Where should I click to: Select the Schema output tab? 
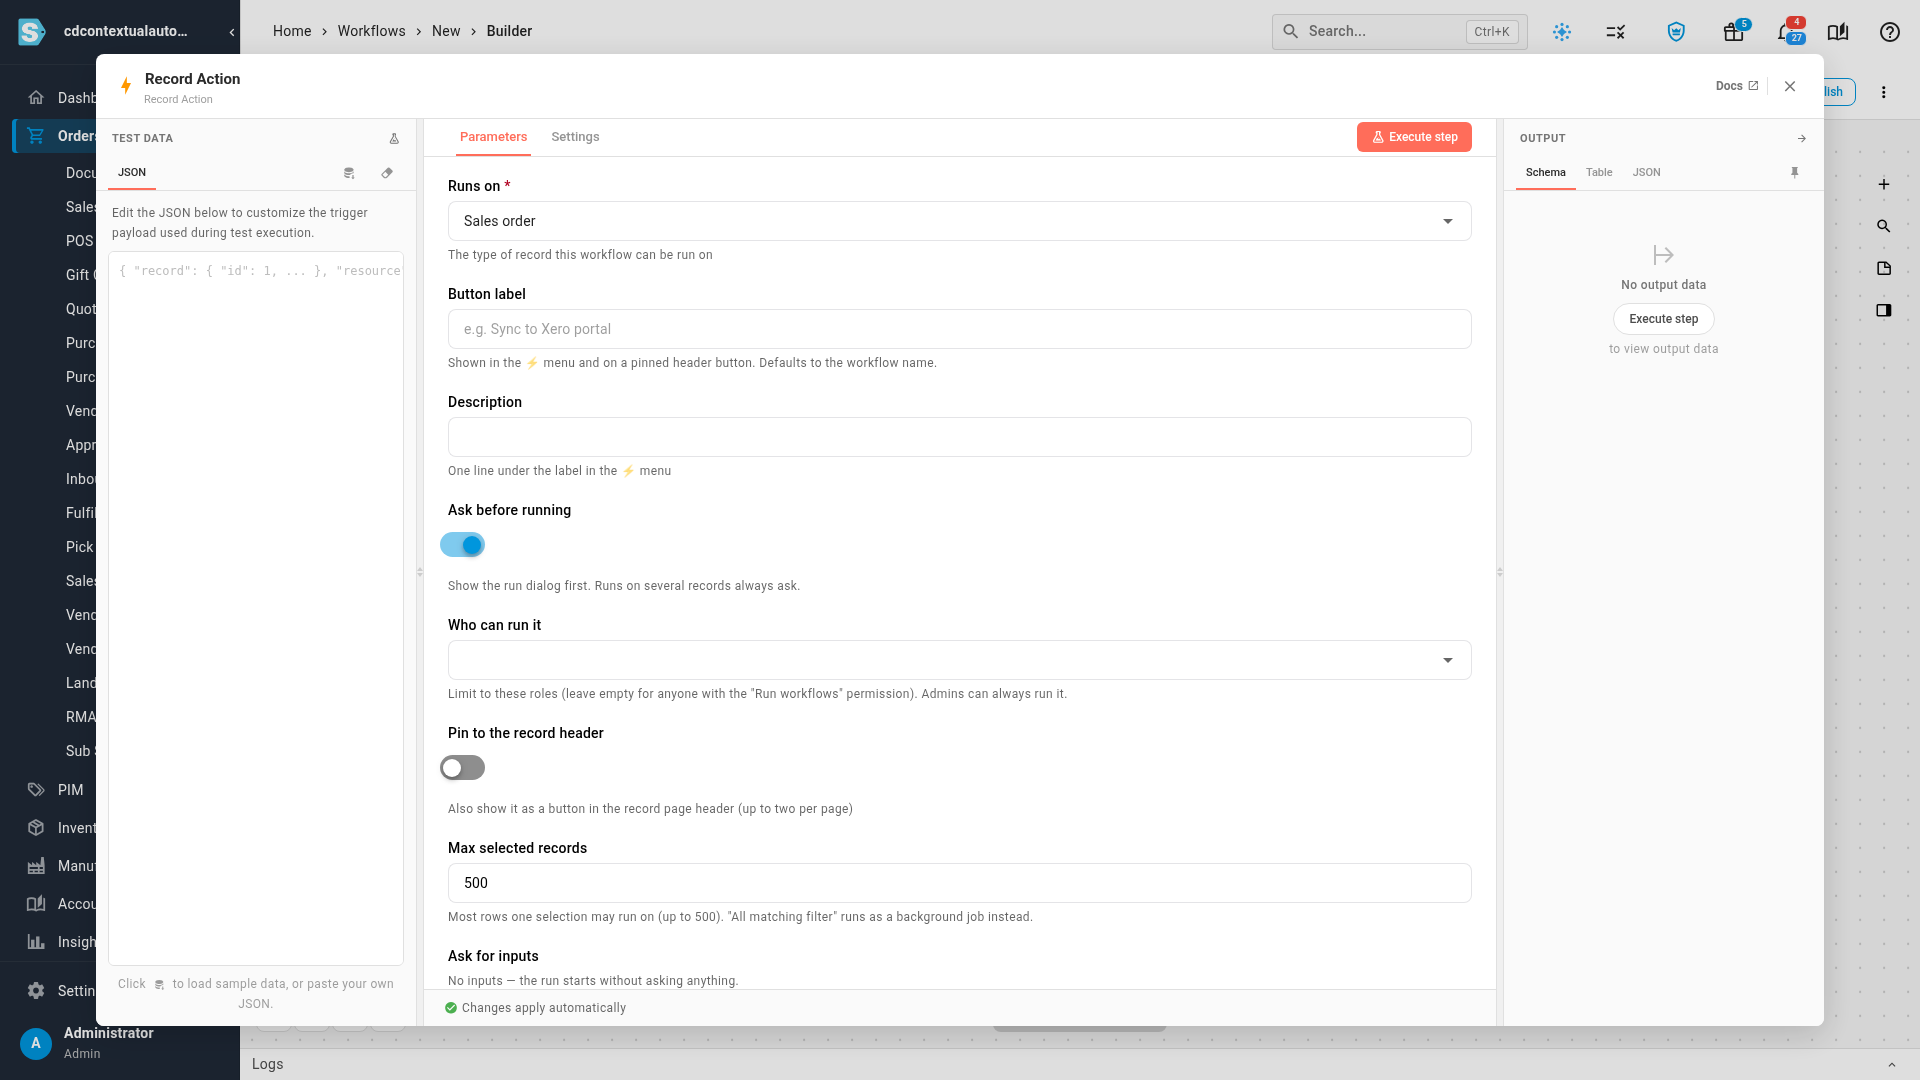[x=1545, y=173]
